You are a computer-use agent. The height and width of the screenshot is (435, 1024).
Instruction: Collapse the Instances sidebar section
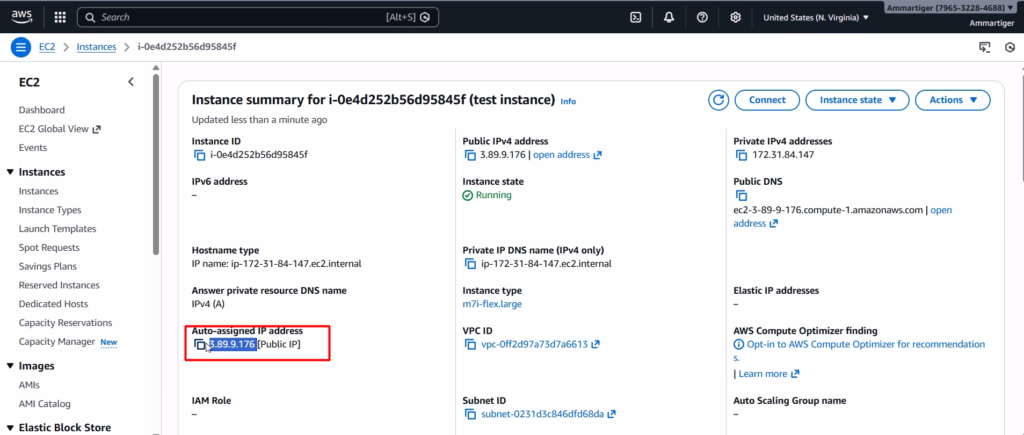[10, 172]
